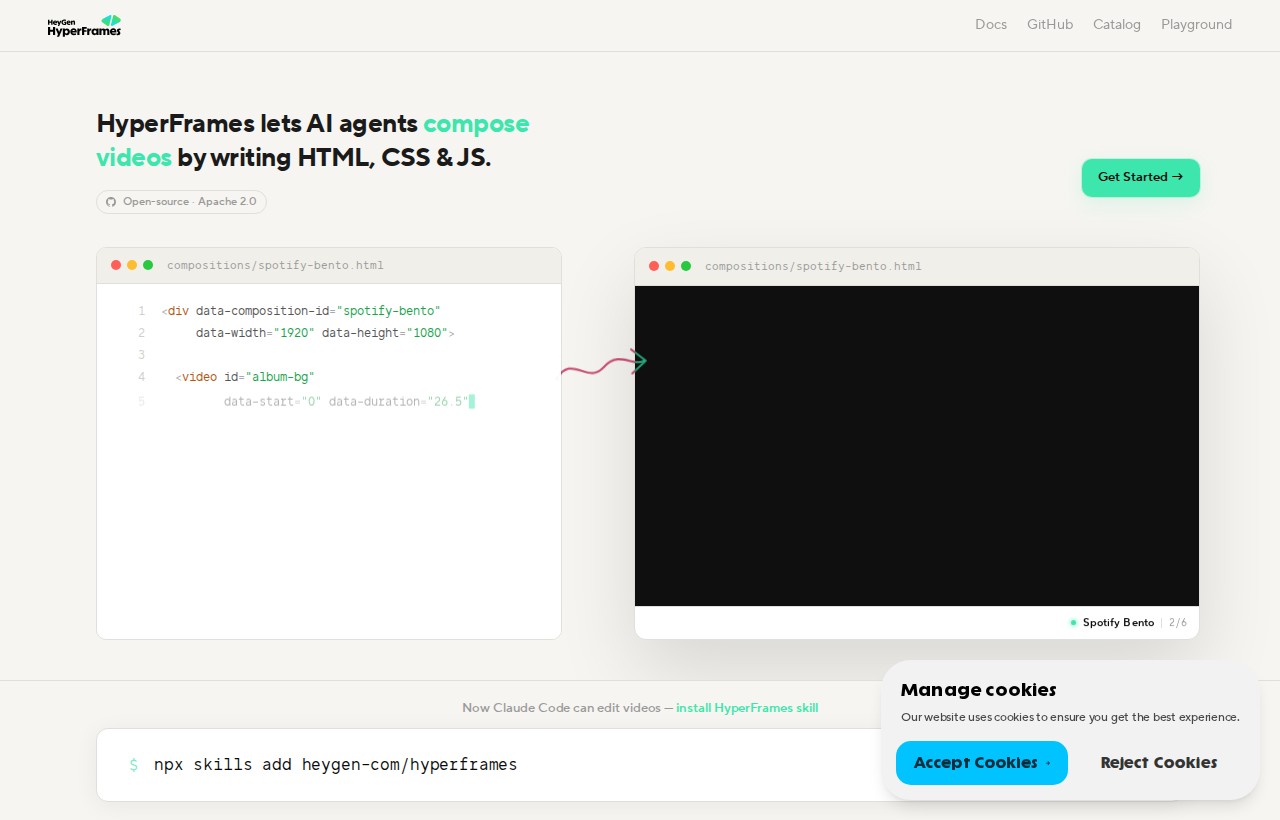This screenshot has height=820, width=1280.
Task: Follow the install HyperFrames skill link
Action: tap(747, 708)
